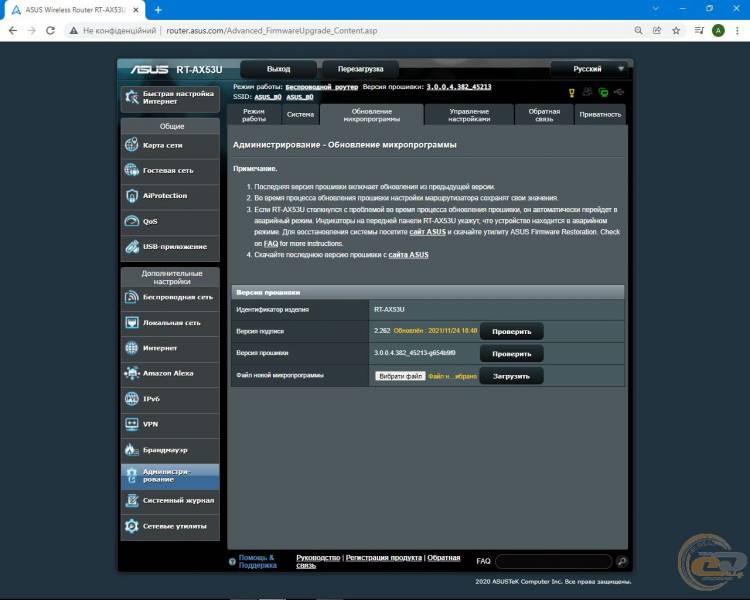The height and width of the screenshot is (600, 750).
Task: Click the Перезагрузка reboot button
Action: [x=361, y=69]
